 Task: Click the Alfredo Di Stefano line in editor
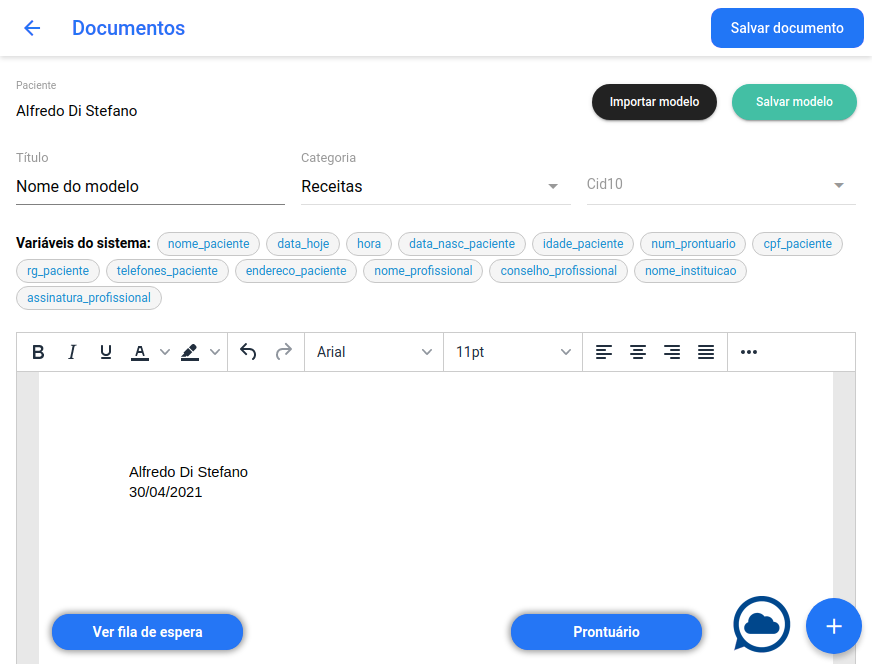click(189, 472)
